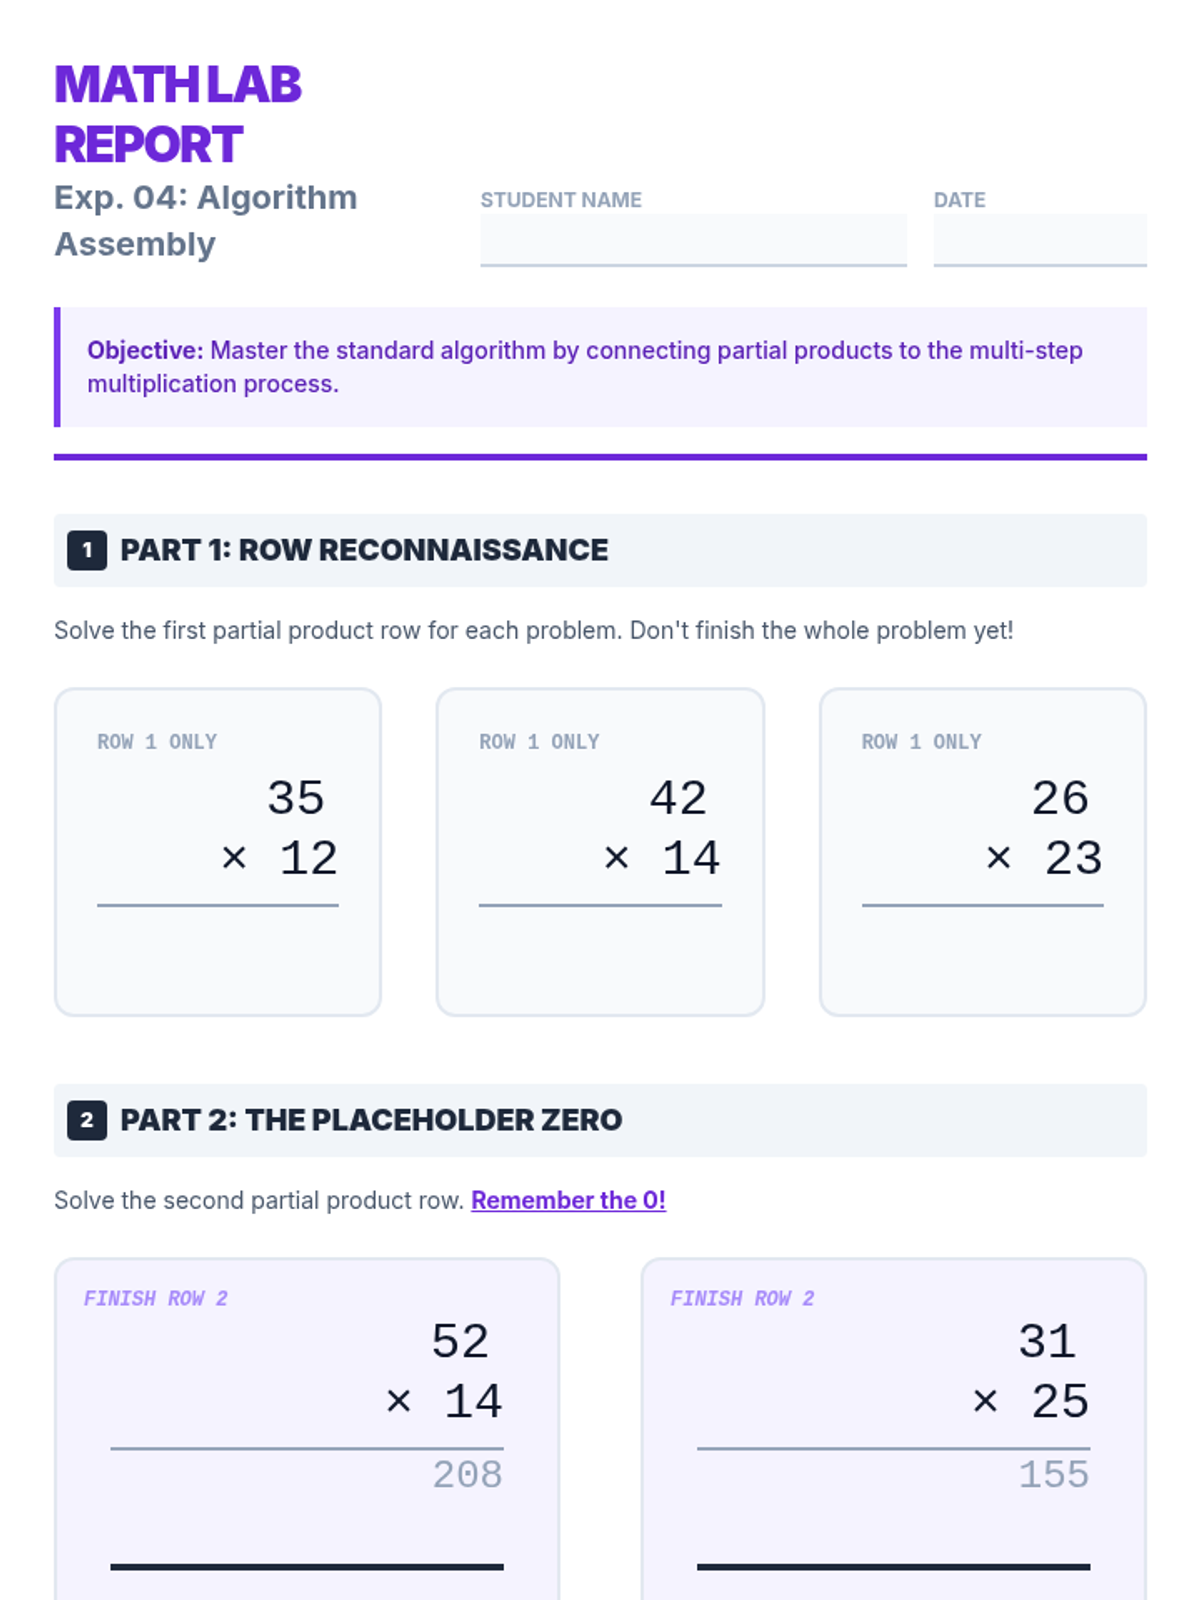The width and height of the screenshot is (1200, 1600).
Task: Click the 42 × 14 problem card
Action: pos(600,851)
